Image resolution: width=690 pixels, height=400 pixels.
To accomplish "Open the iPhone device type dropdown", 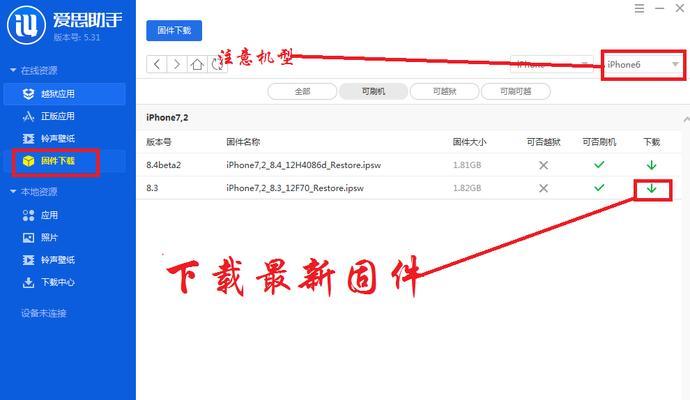I will [x=551, y=65].
